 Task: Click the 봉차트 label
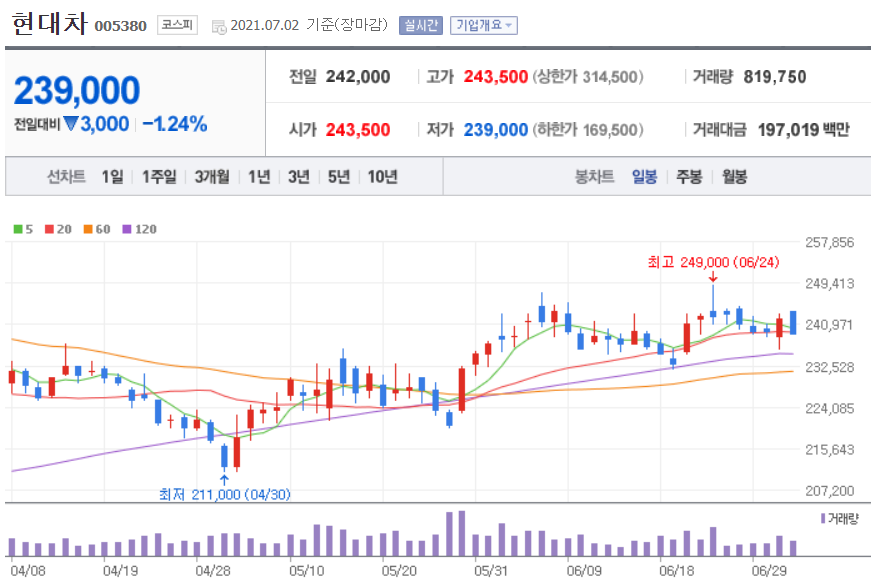594,177
